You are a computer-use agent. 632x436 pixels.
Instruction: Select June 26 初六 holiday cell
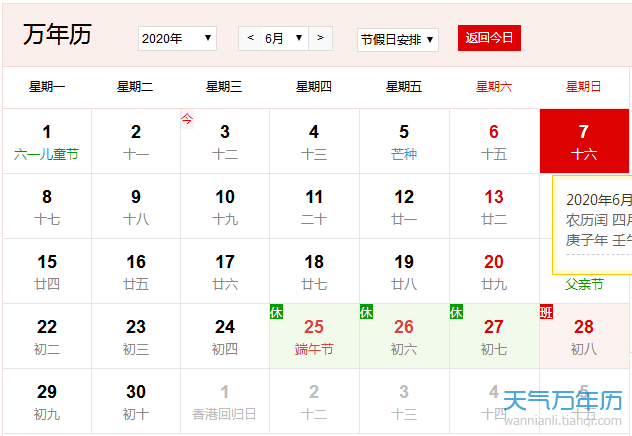[404, 336]
